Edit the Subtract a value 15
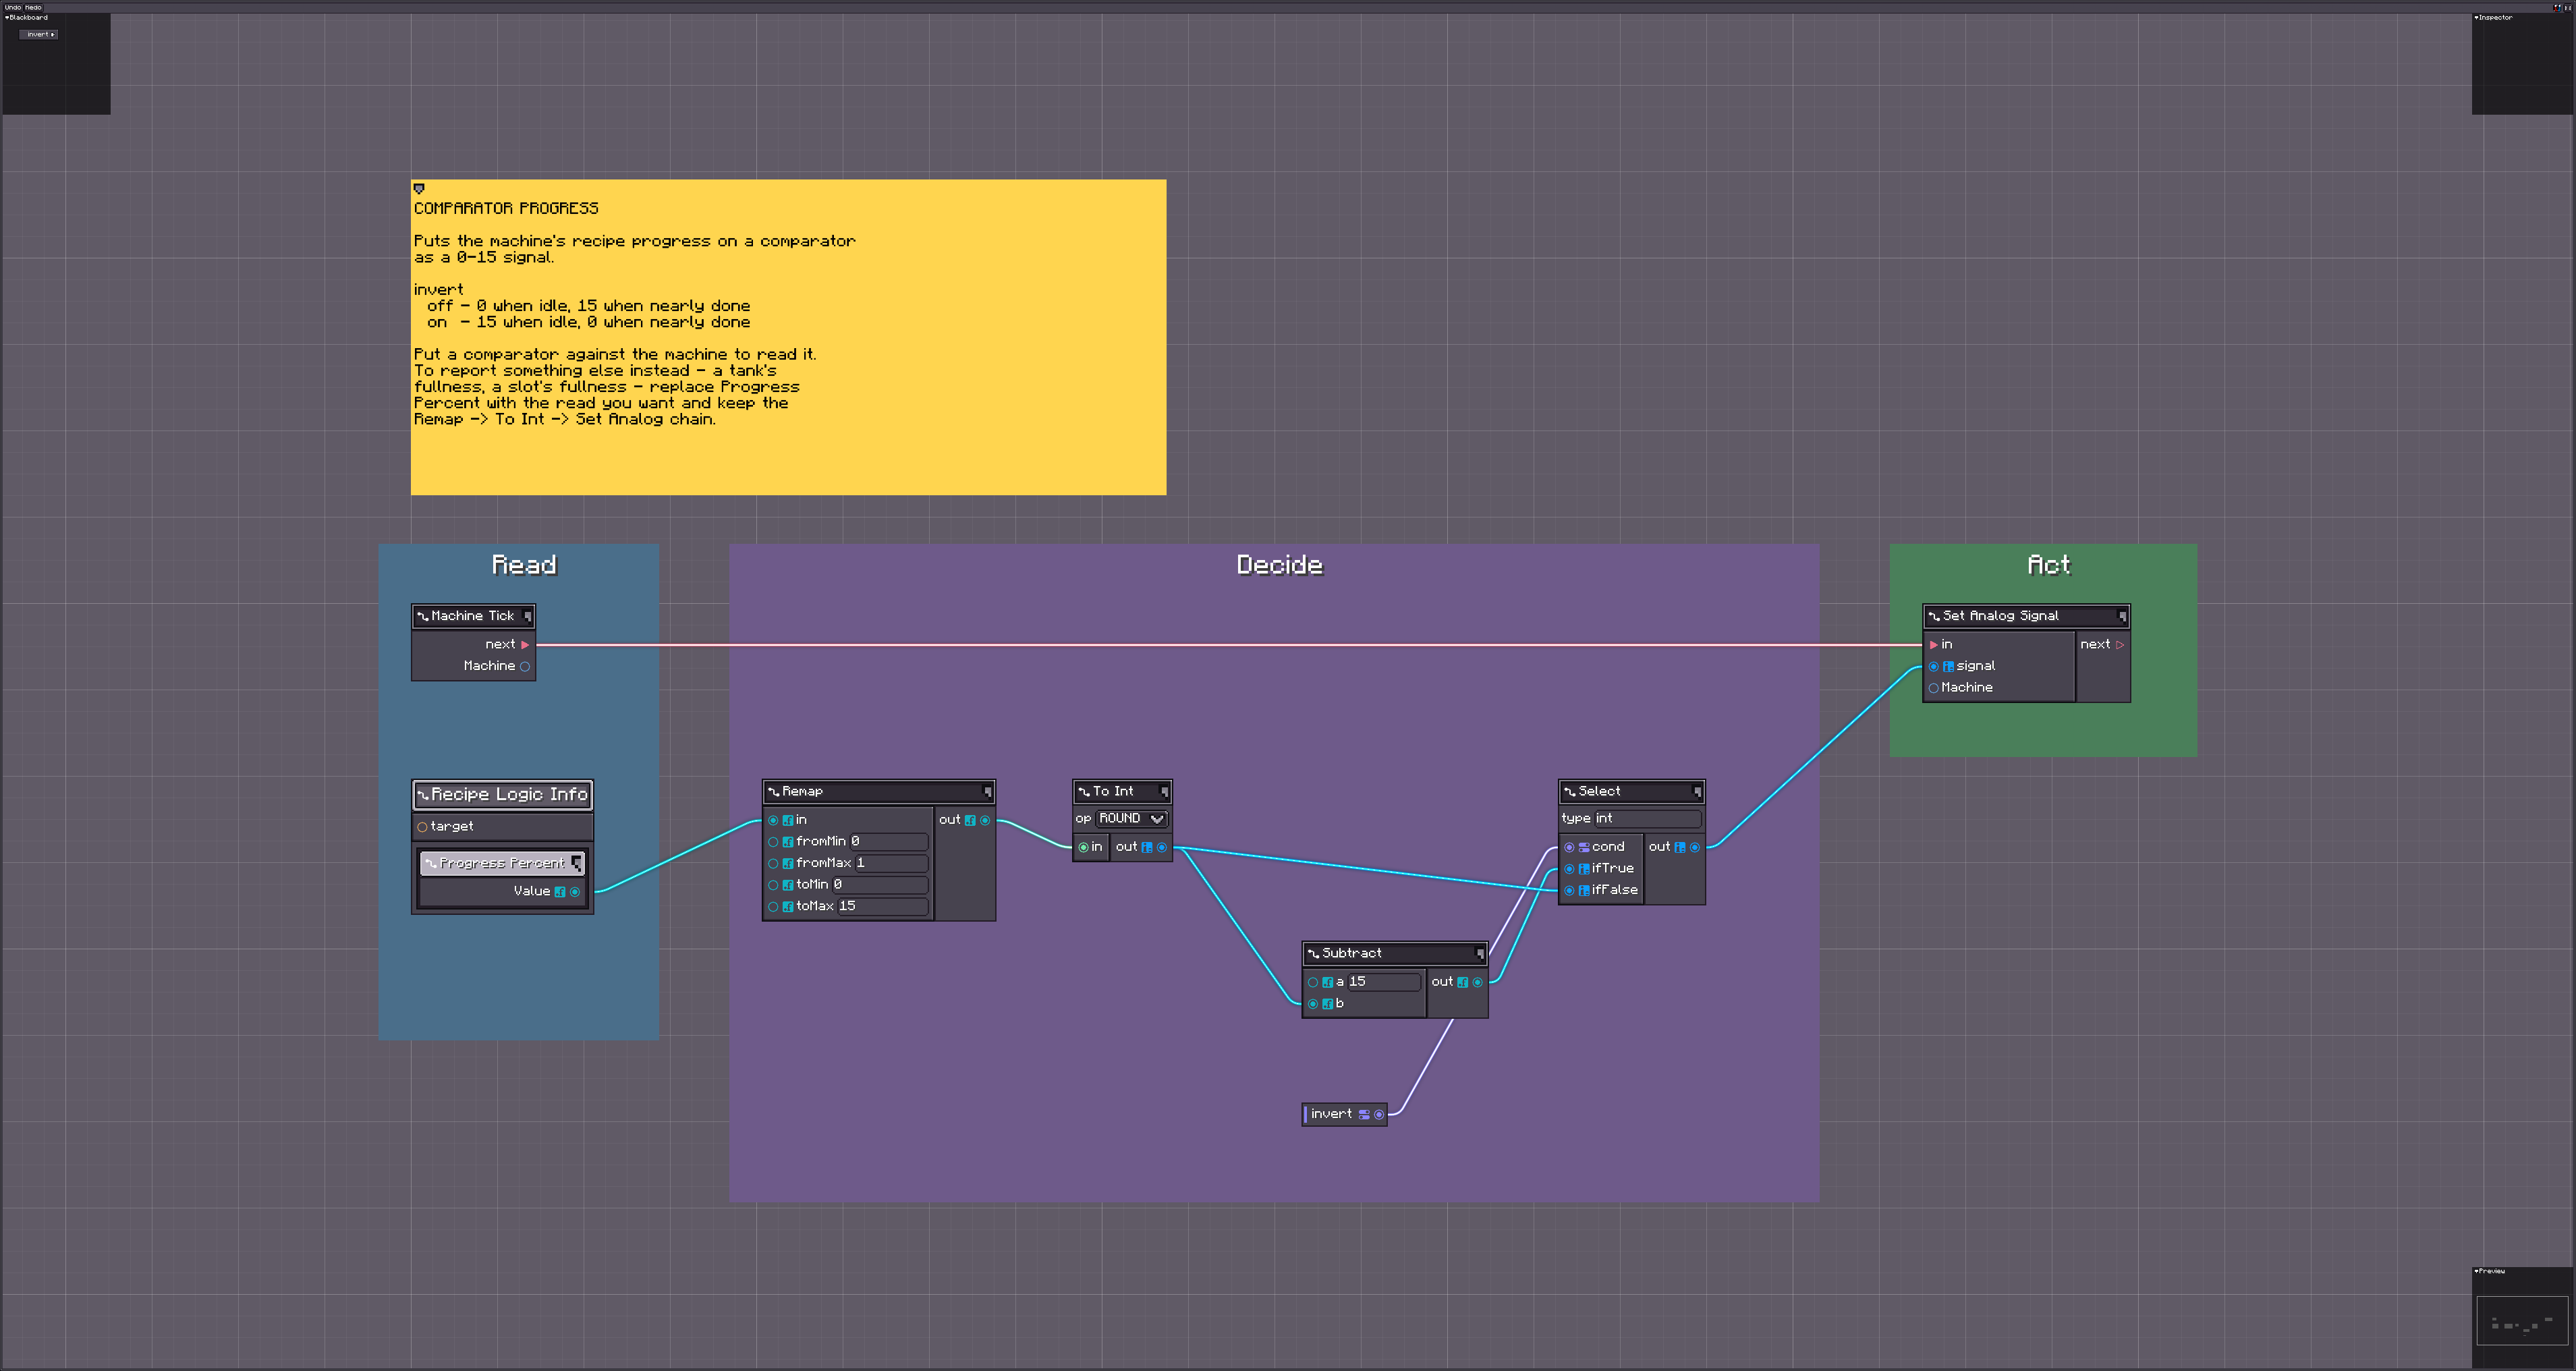The width and height of the screenshot is (2576, 1371). pyautogui.click(x=1384, y=983)
